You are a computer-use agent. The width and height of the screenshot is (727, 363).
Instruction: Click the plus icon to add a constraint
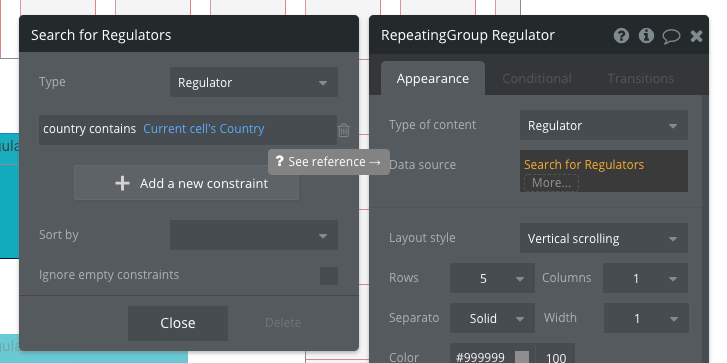click(x=122, y=183)
